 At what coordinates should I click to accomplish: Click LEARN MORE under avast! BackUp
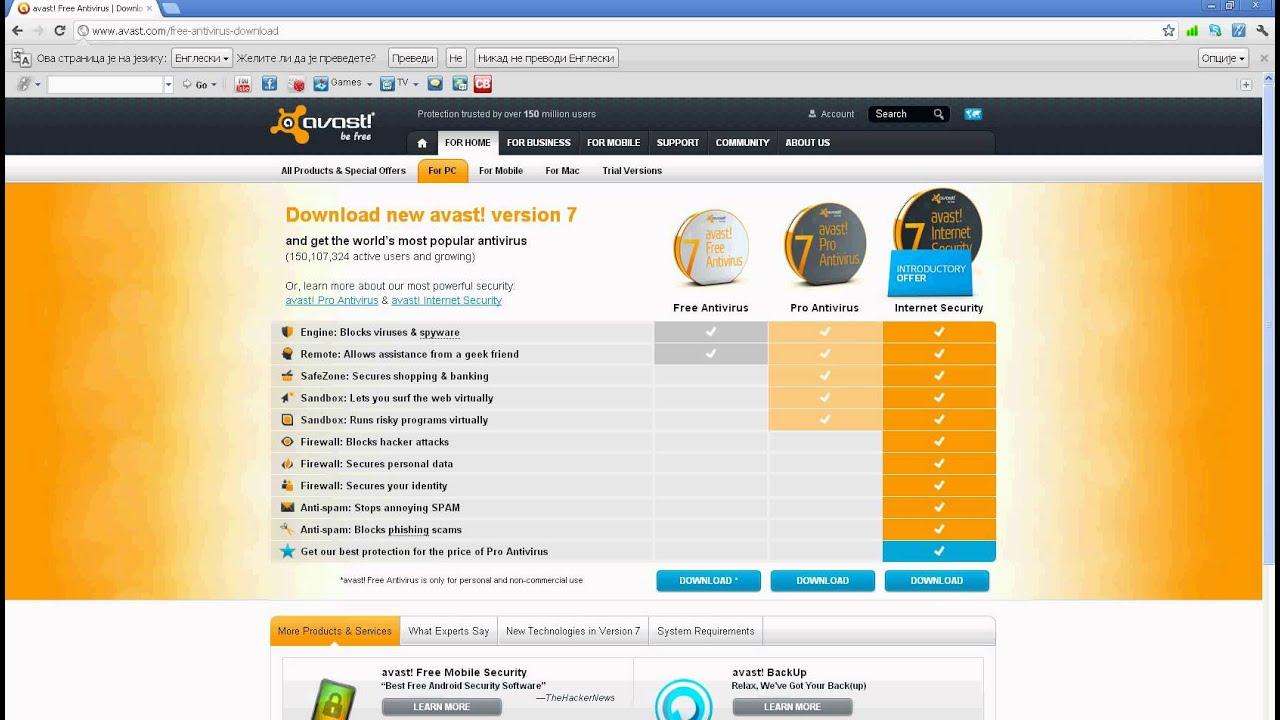(792, 707)
